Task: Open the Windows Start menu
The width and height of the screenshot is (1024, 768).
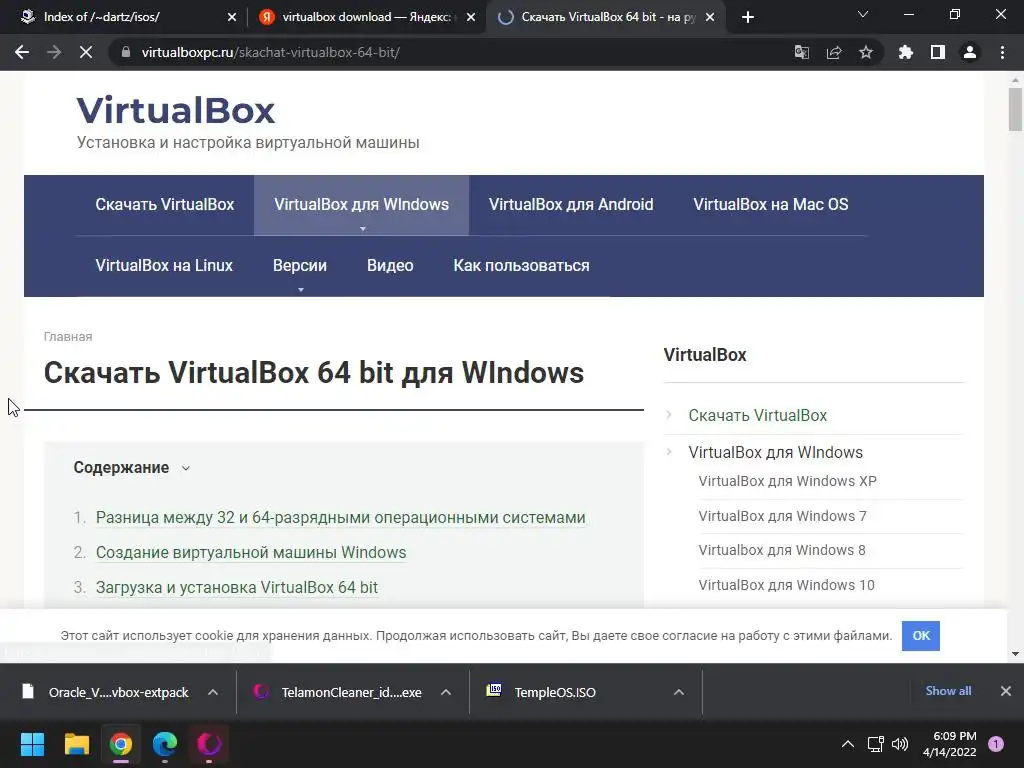Action: click(x=32, y=744)
